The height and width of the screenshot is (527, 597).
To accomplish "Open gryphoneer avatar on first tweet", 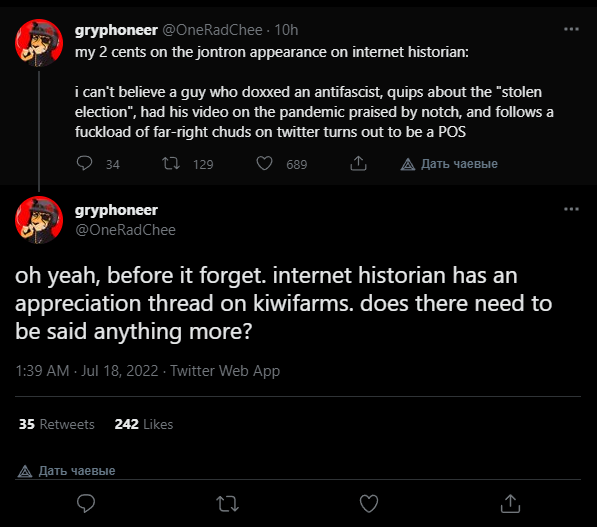I will point(39,43).
